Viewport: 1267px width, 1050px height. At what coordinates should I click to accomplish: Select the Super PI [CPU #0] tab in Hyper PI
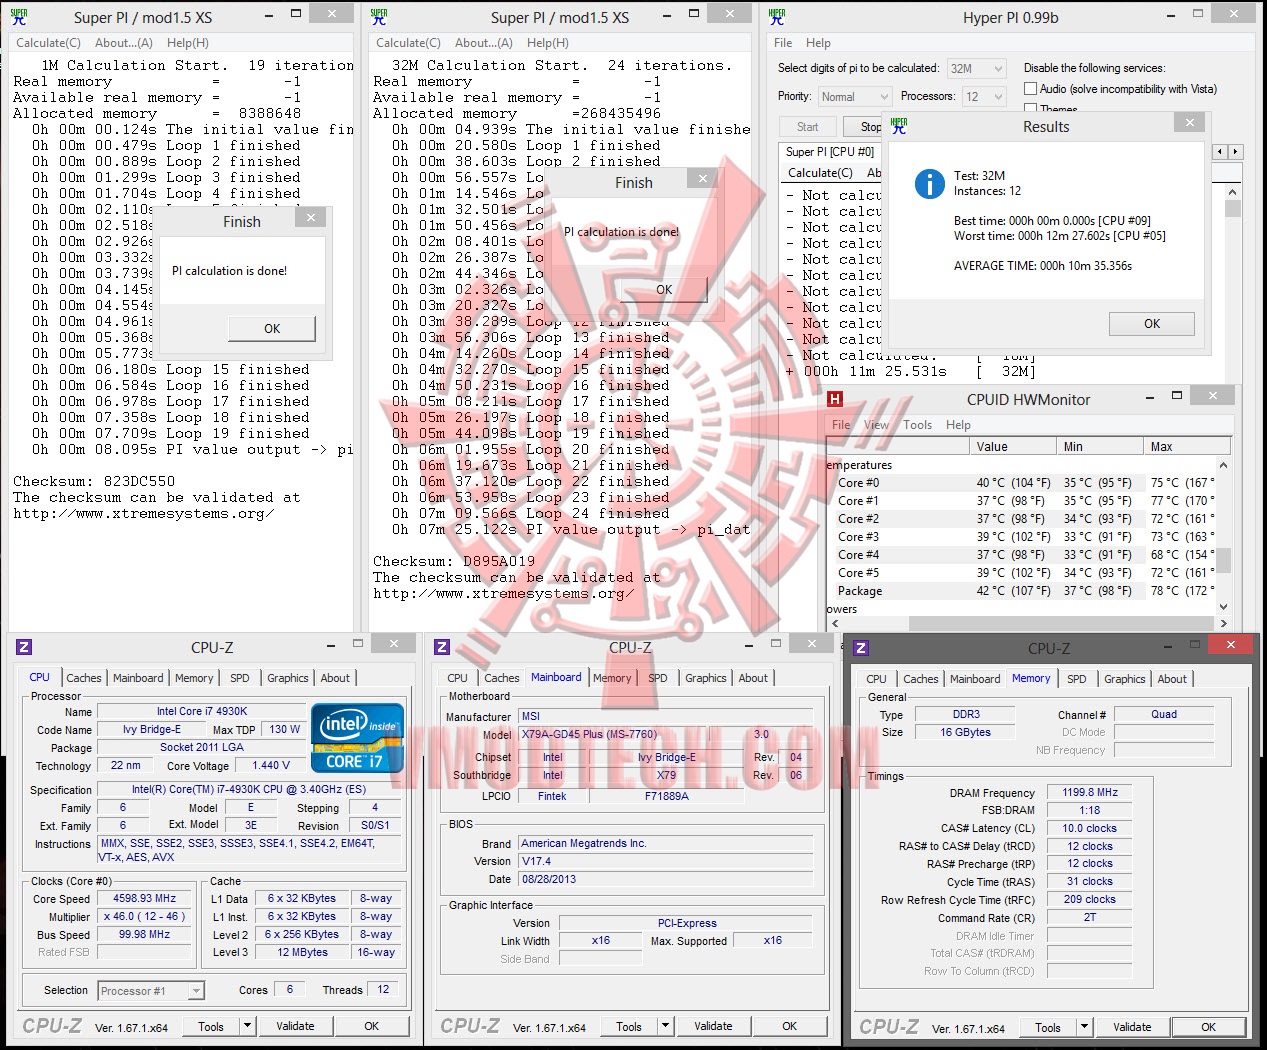[830, 152]
